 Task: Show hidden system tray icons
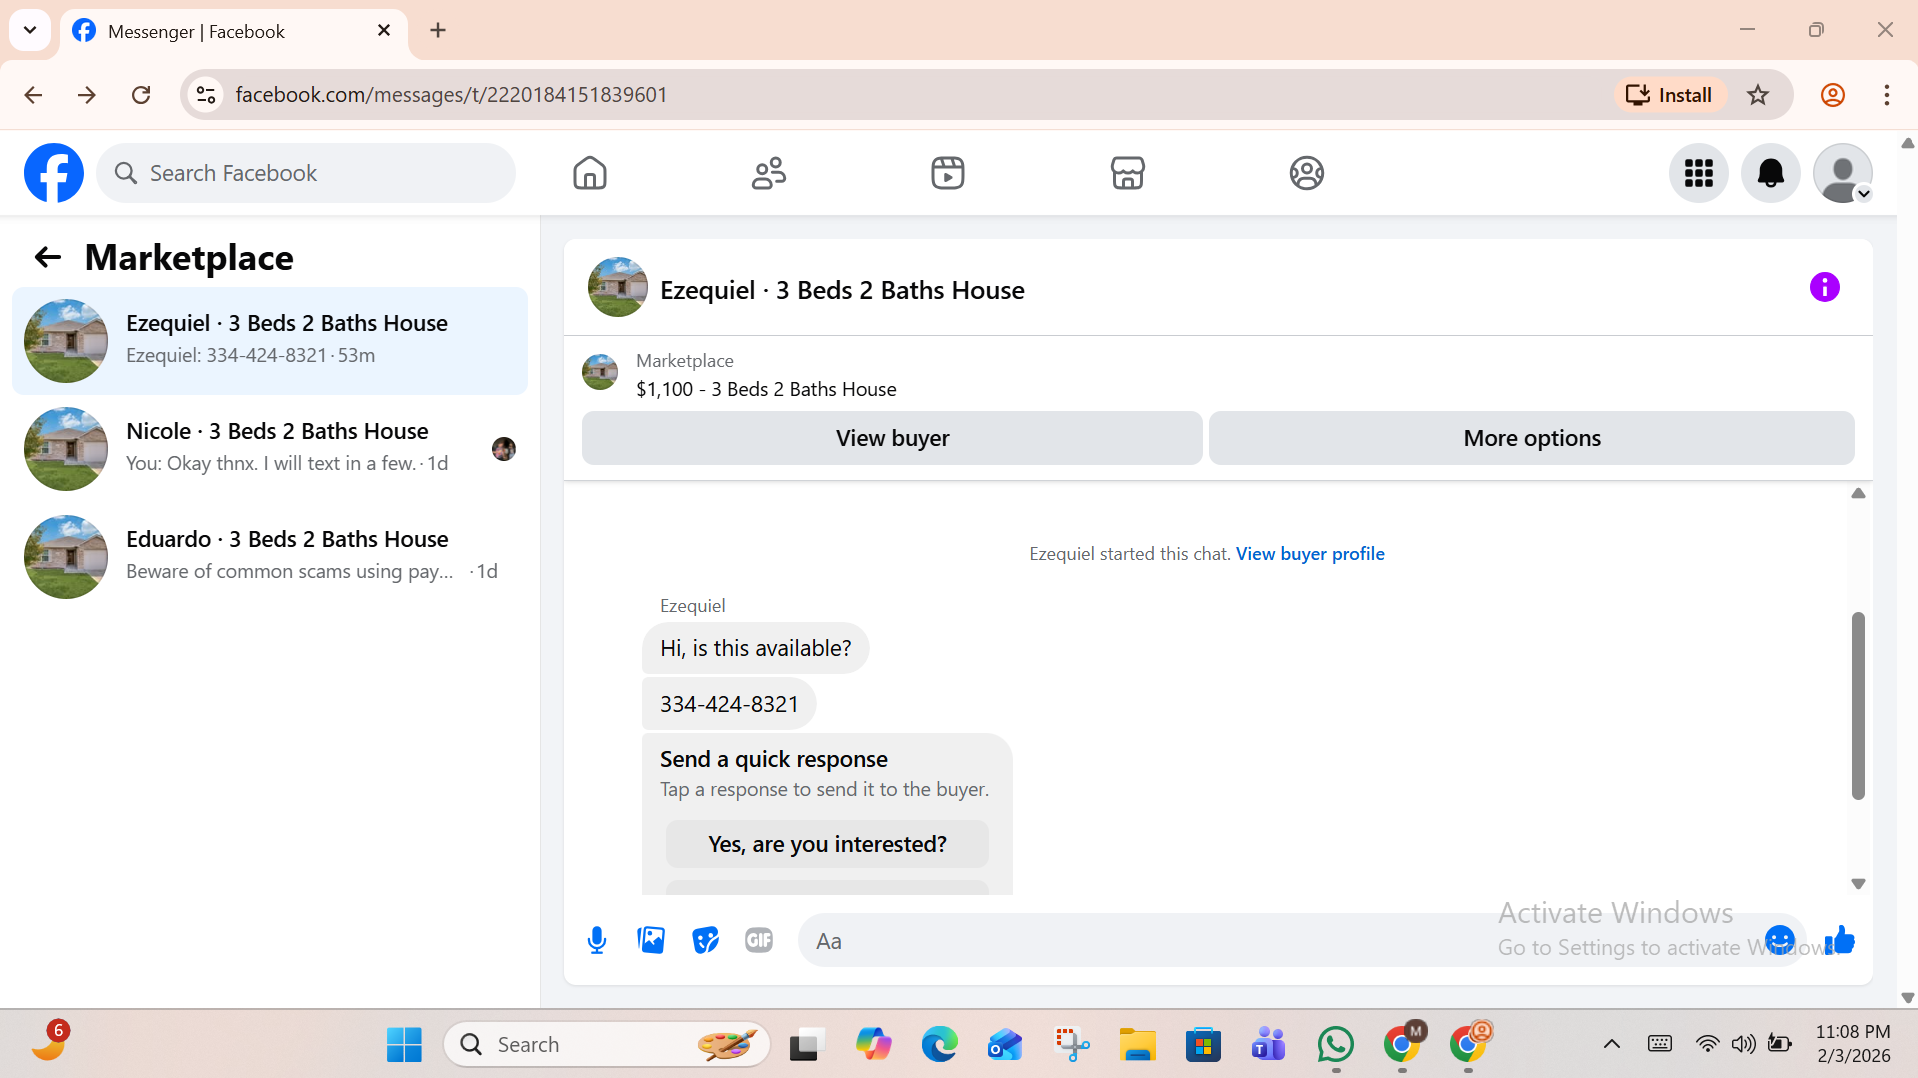coord(1611,1045)
